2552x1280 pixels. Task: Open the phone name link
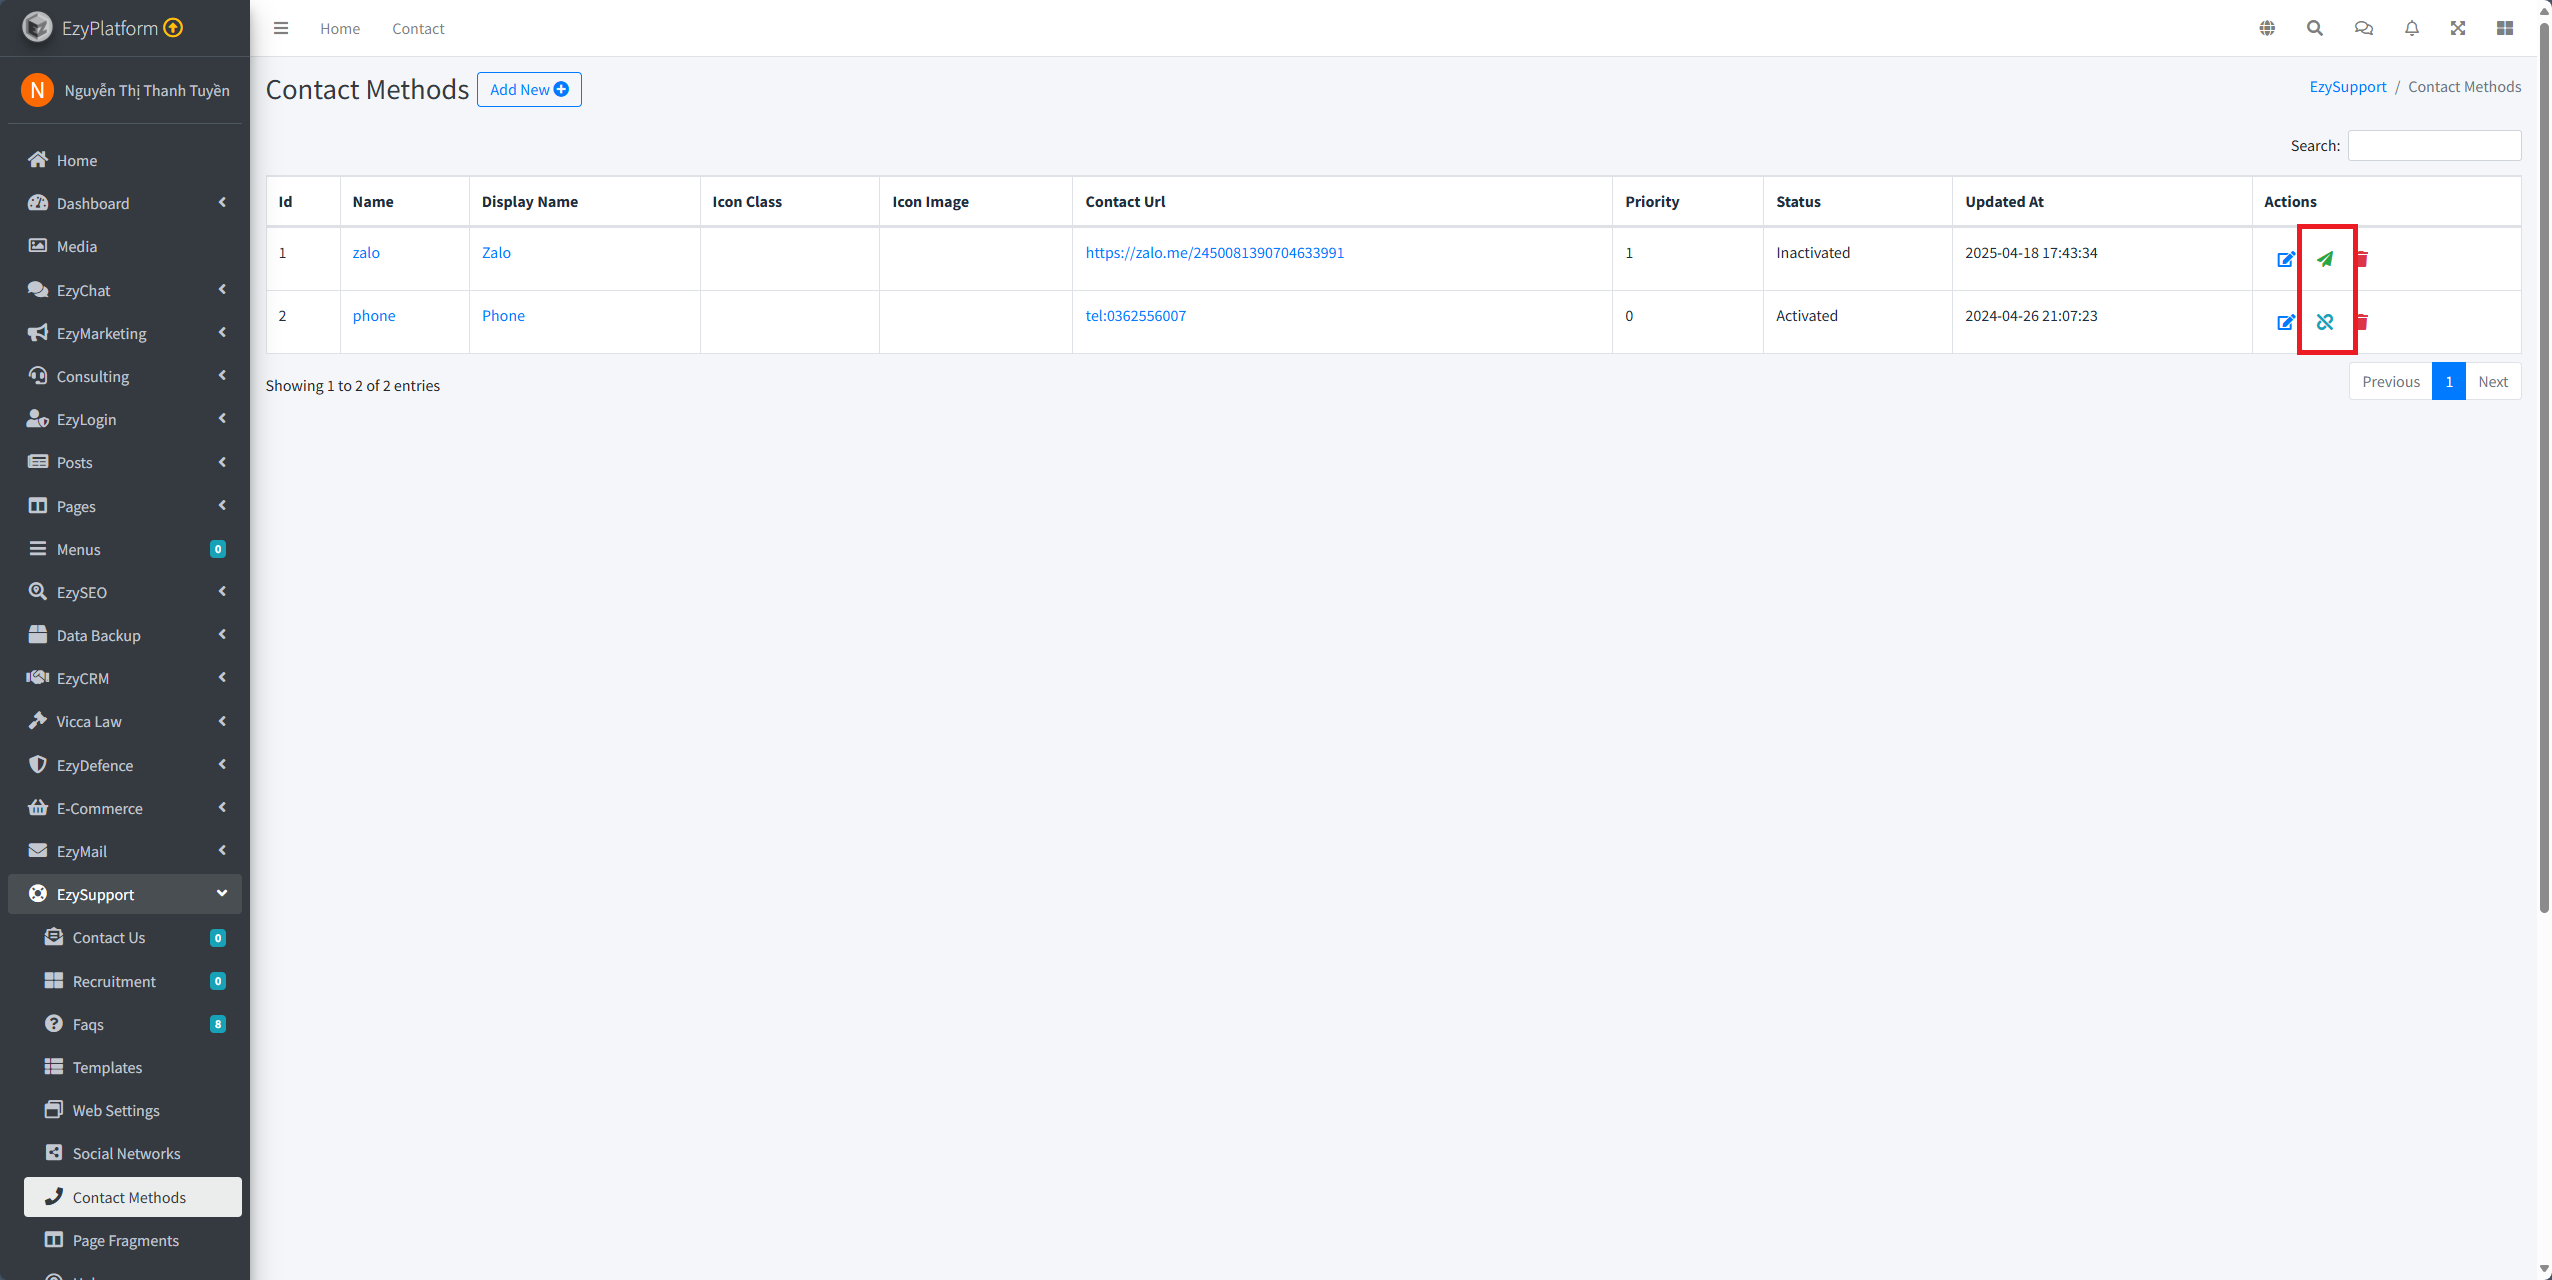(x=374, y=316)
